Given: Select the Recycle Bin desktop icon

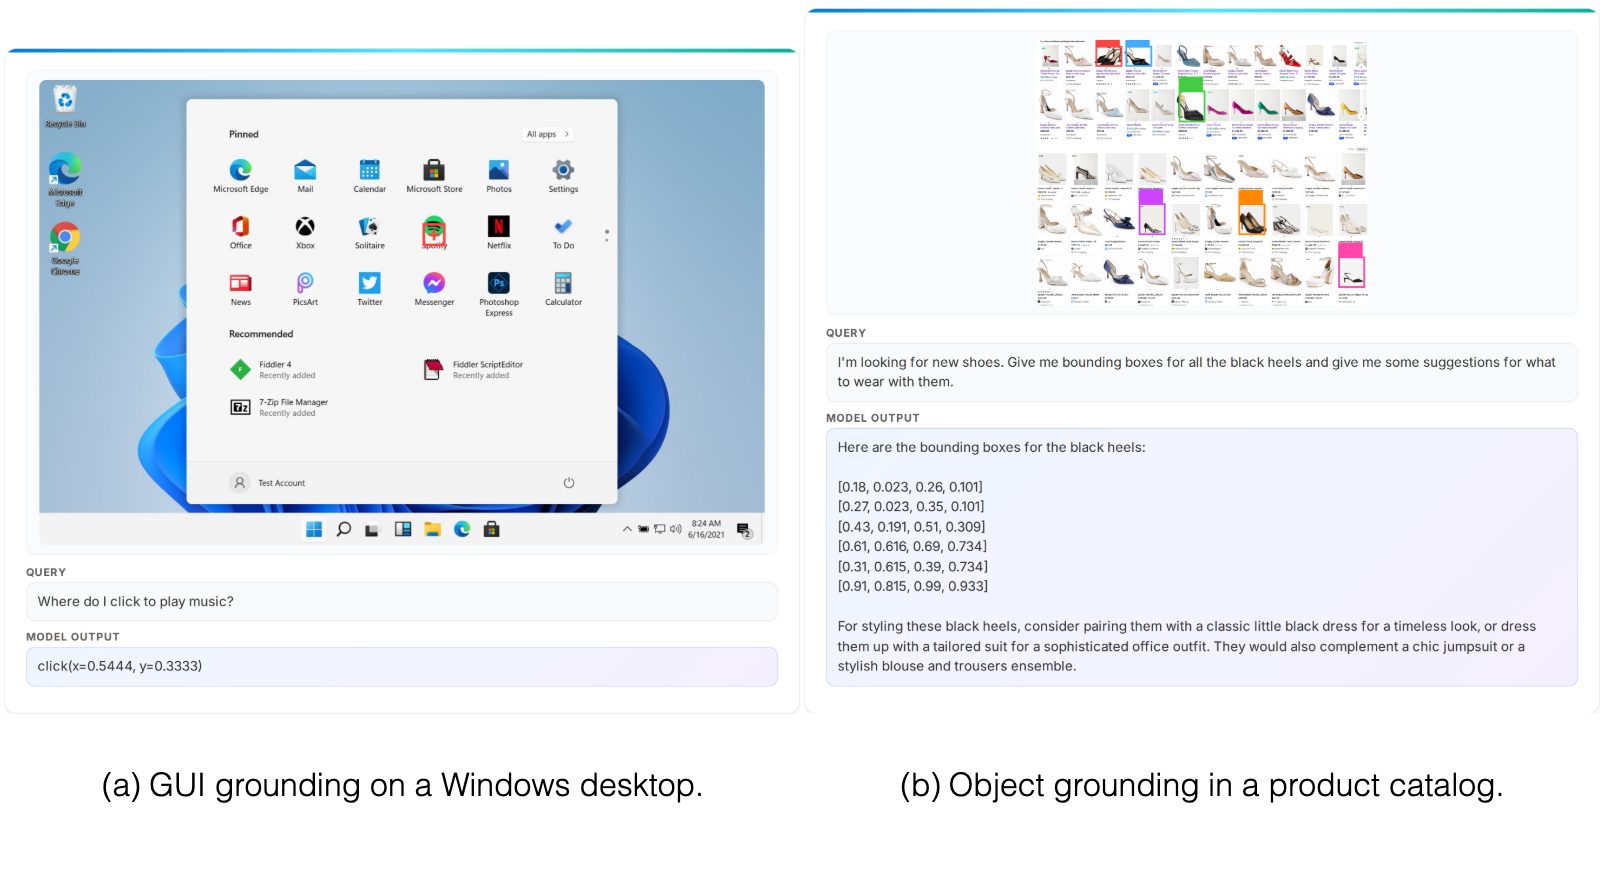Looking at the screenshot, I should pyautogui.click(x=65, y=107).
